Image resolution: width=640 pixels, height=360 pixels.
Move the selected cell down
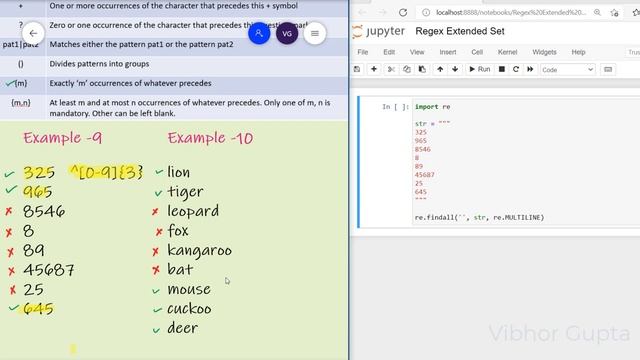[455, 69]
